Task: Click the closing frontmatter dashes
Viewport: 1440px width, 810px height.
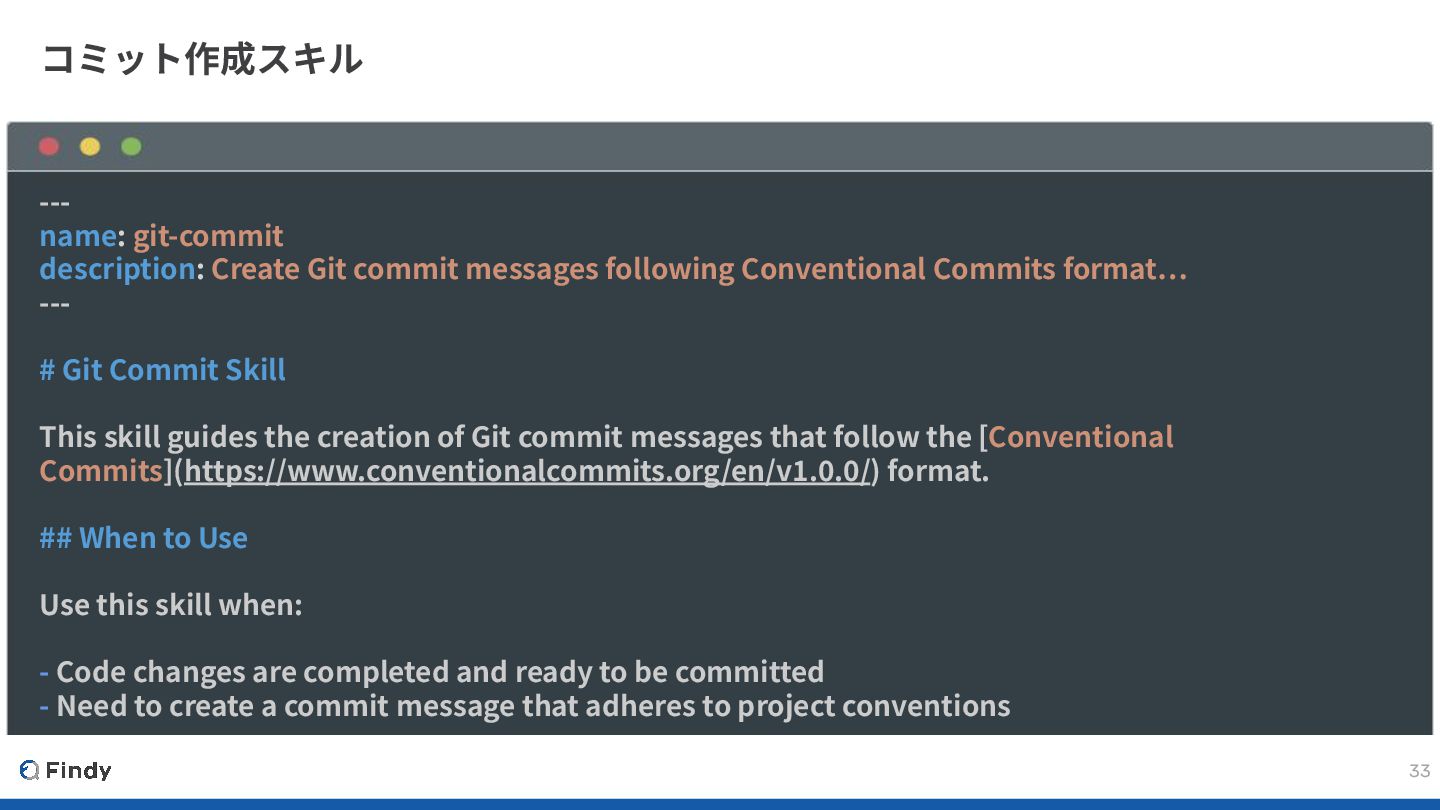Action: 55,303
